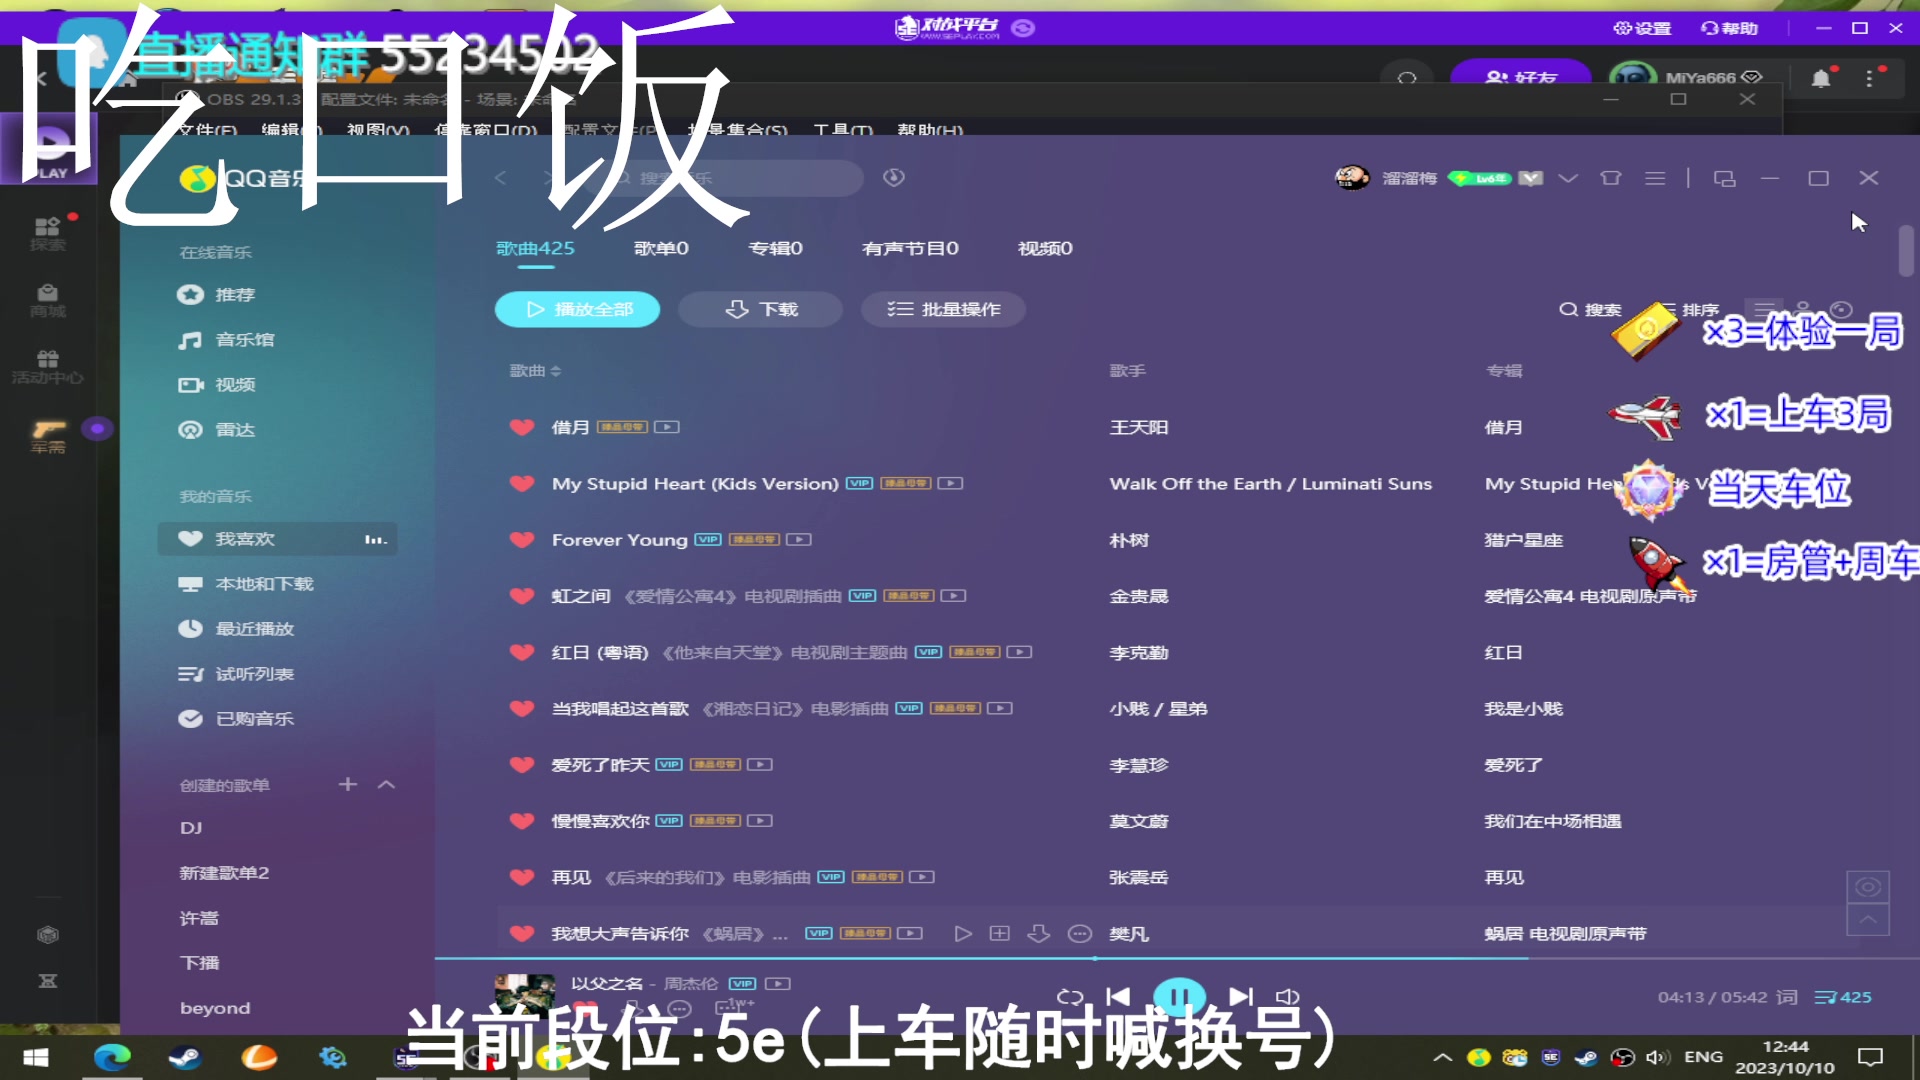
Task: Toggle the loop playback mode
Action: [1070, 996]
